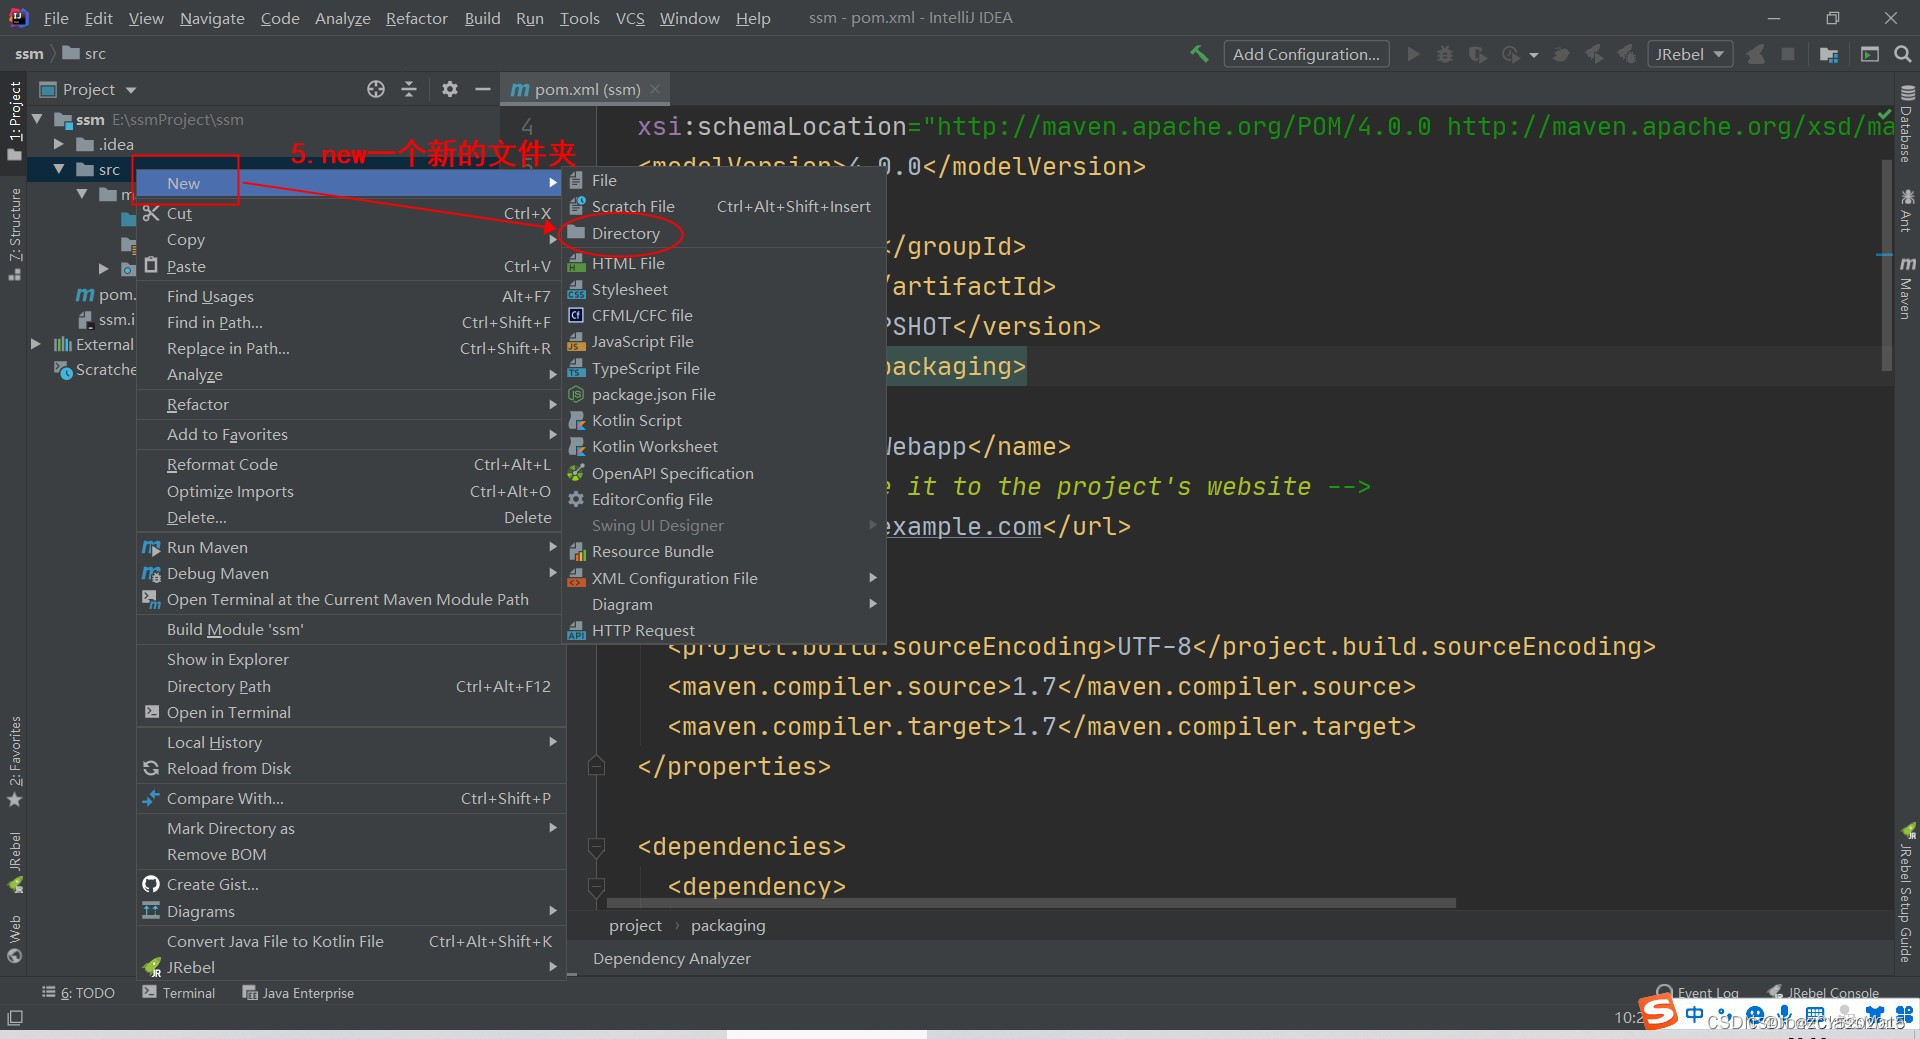The height and width of the screenshot is (1039, 1920).
Task: Click the ssm breadcrumb in navigation bar
Action: point(29,54)
